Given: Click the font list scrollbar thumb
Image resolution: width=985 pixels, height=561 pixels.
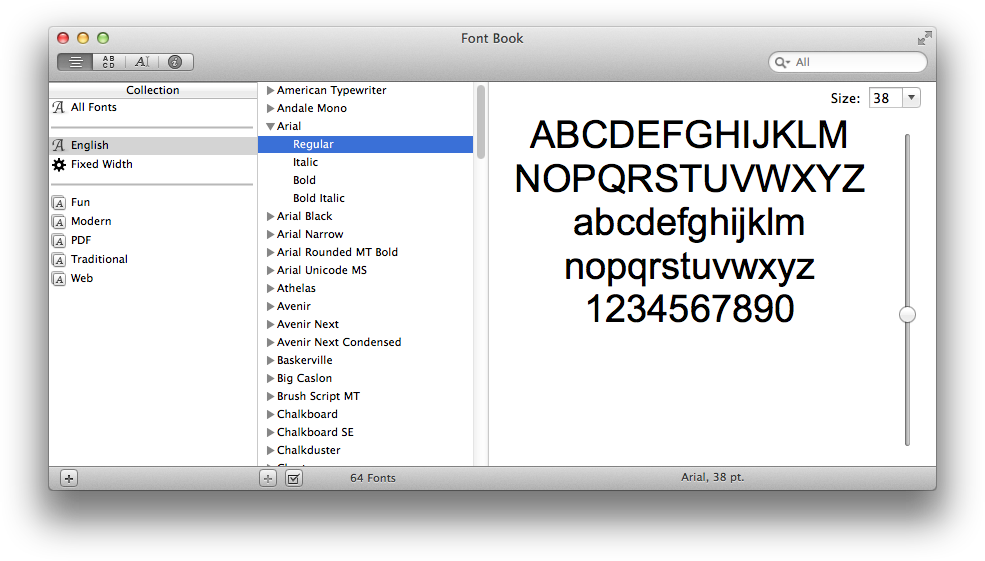Looking at the screenshot, I should tap(481, 120).
